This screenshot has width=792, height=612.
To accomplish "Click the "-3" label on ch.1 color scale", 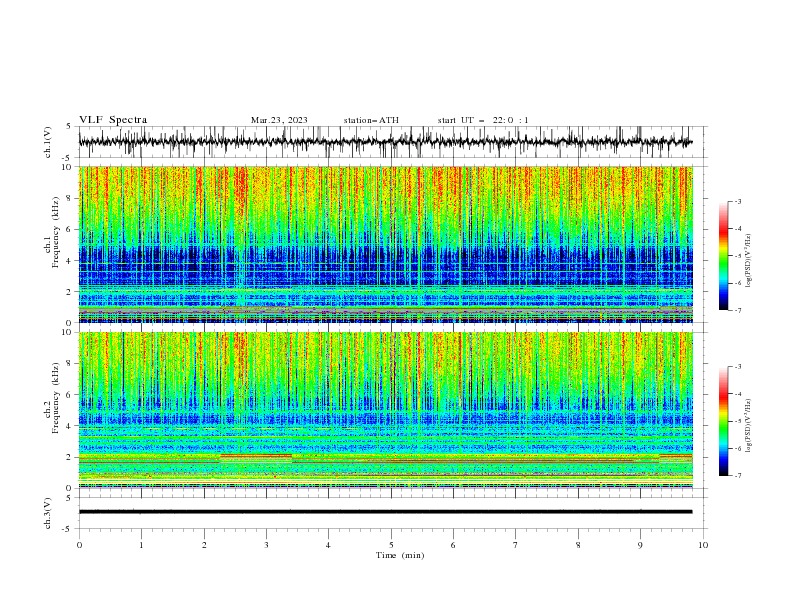I will pyautogui.click(x=738, y=201).
